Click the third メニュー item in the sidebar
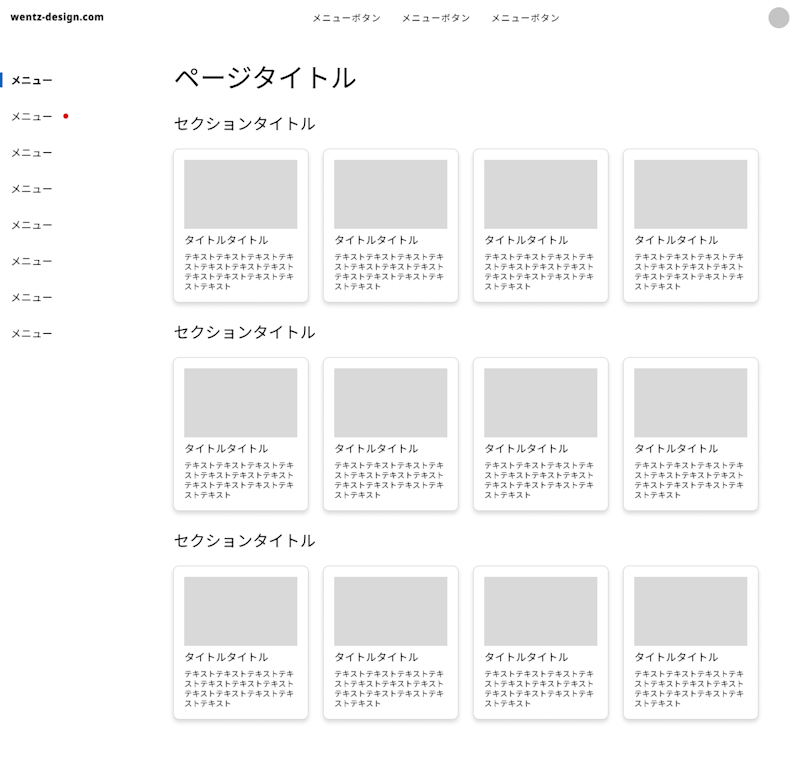The height and width of the screenshot is (761, 800). [x=30, y=153]
